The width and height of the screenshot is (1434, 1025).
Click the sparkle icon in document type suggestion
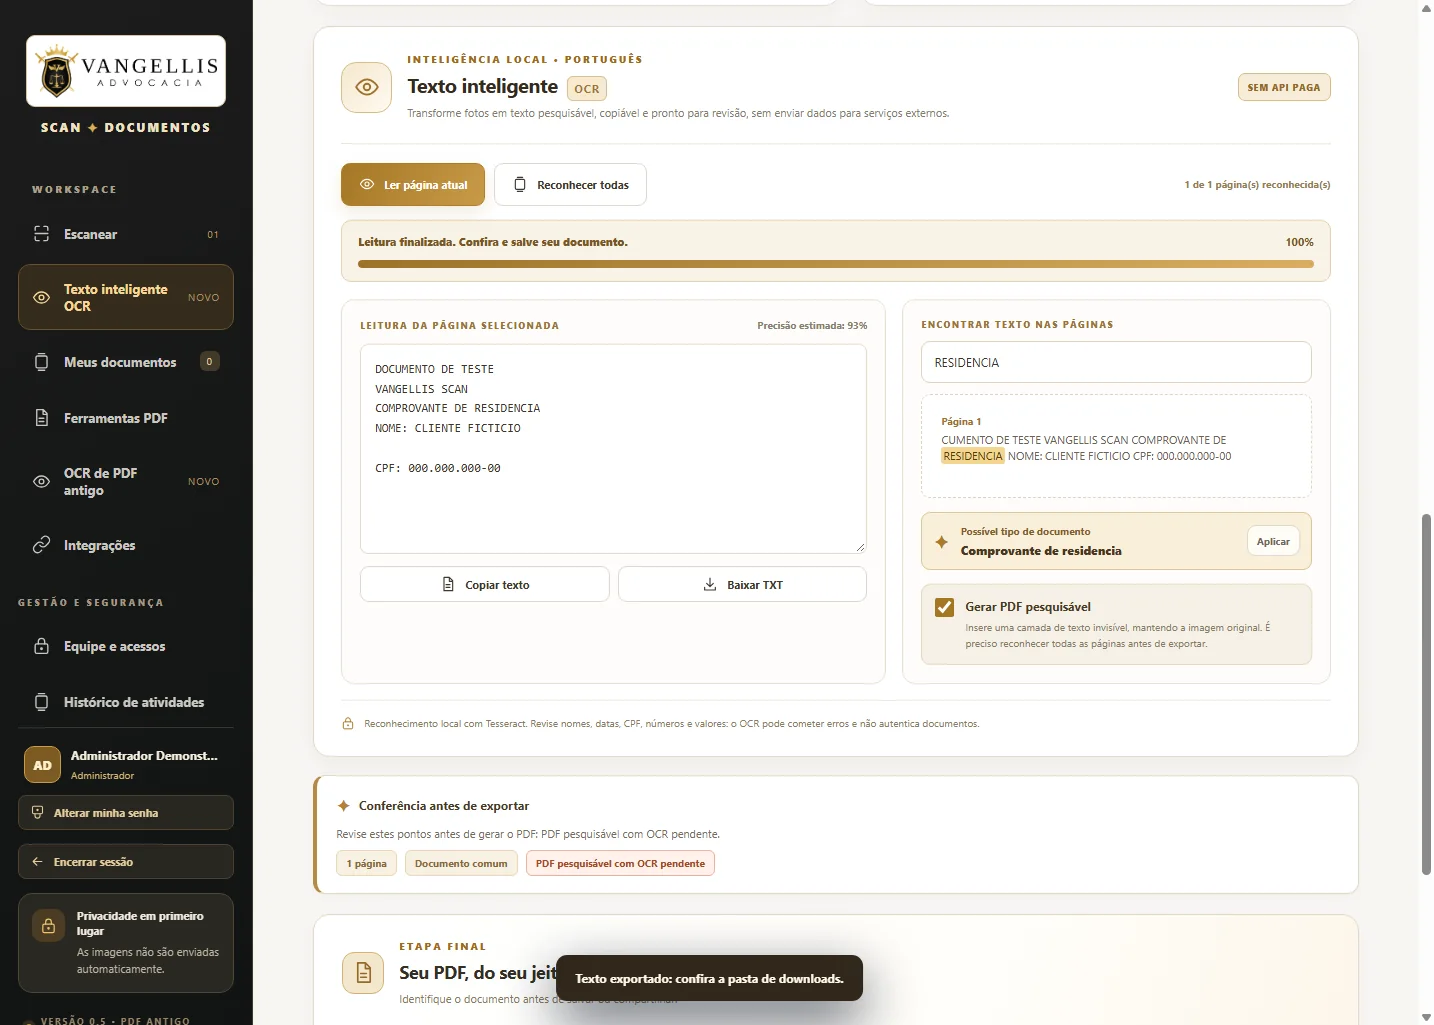tap(941, 542)
